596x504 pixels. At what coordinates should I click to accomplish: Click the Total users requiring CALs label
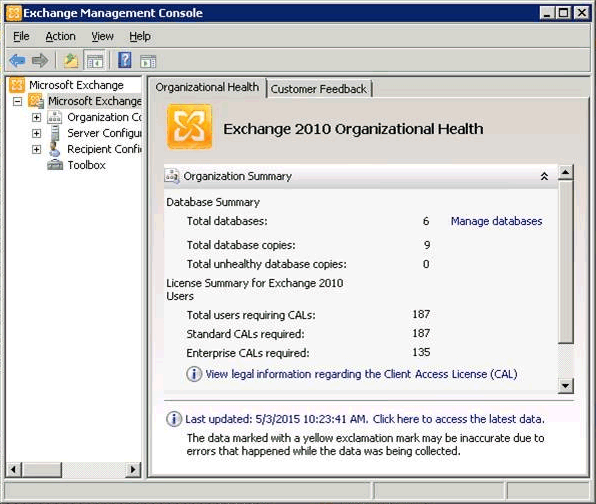tap(251, 315)
